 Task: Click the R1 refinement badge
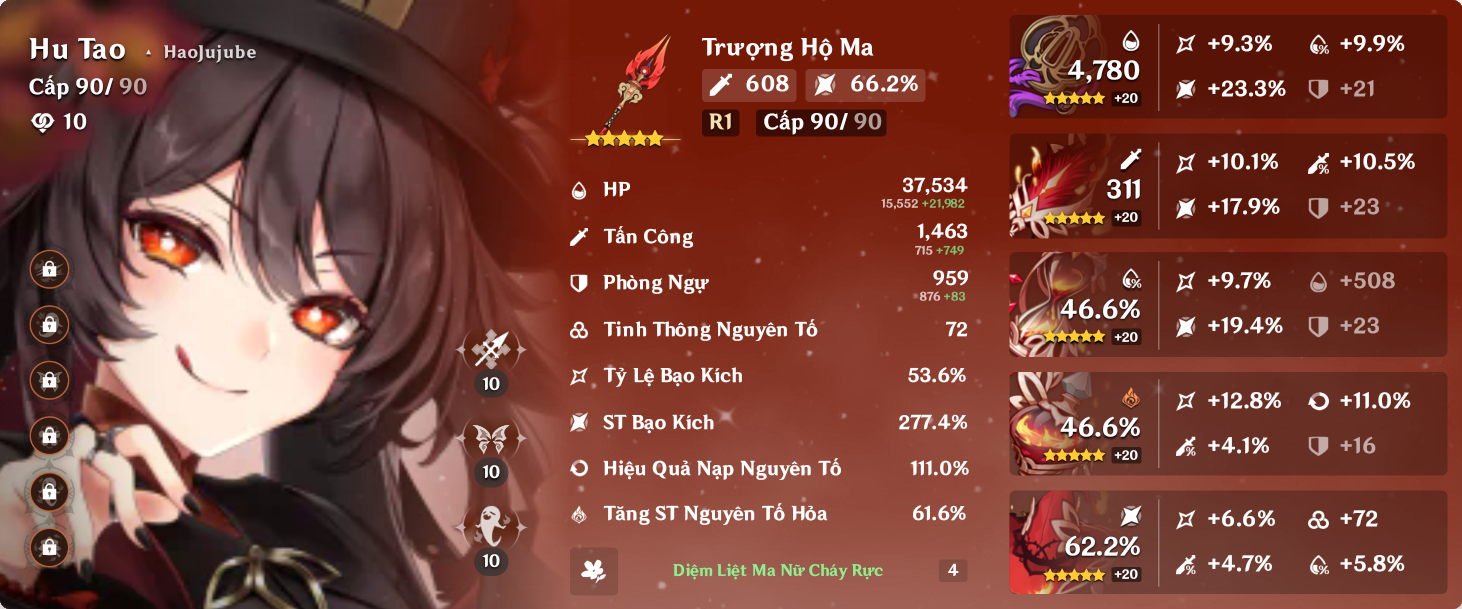click(x=721, y=122)
